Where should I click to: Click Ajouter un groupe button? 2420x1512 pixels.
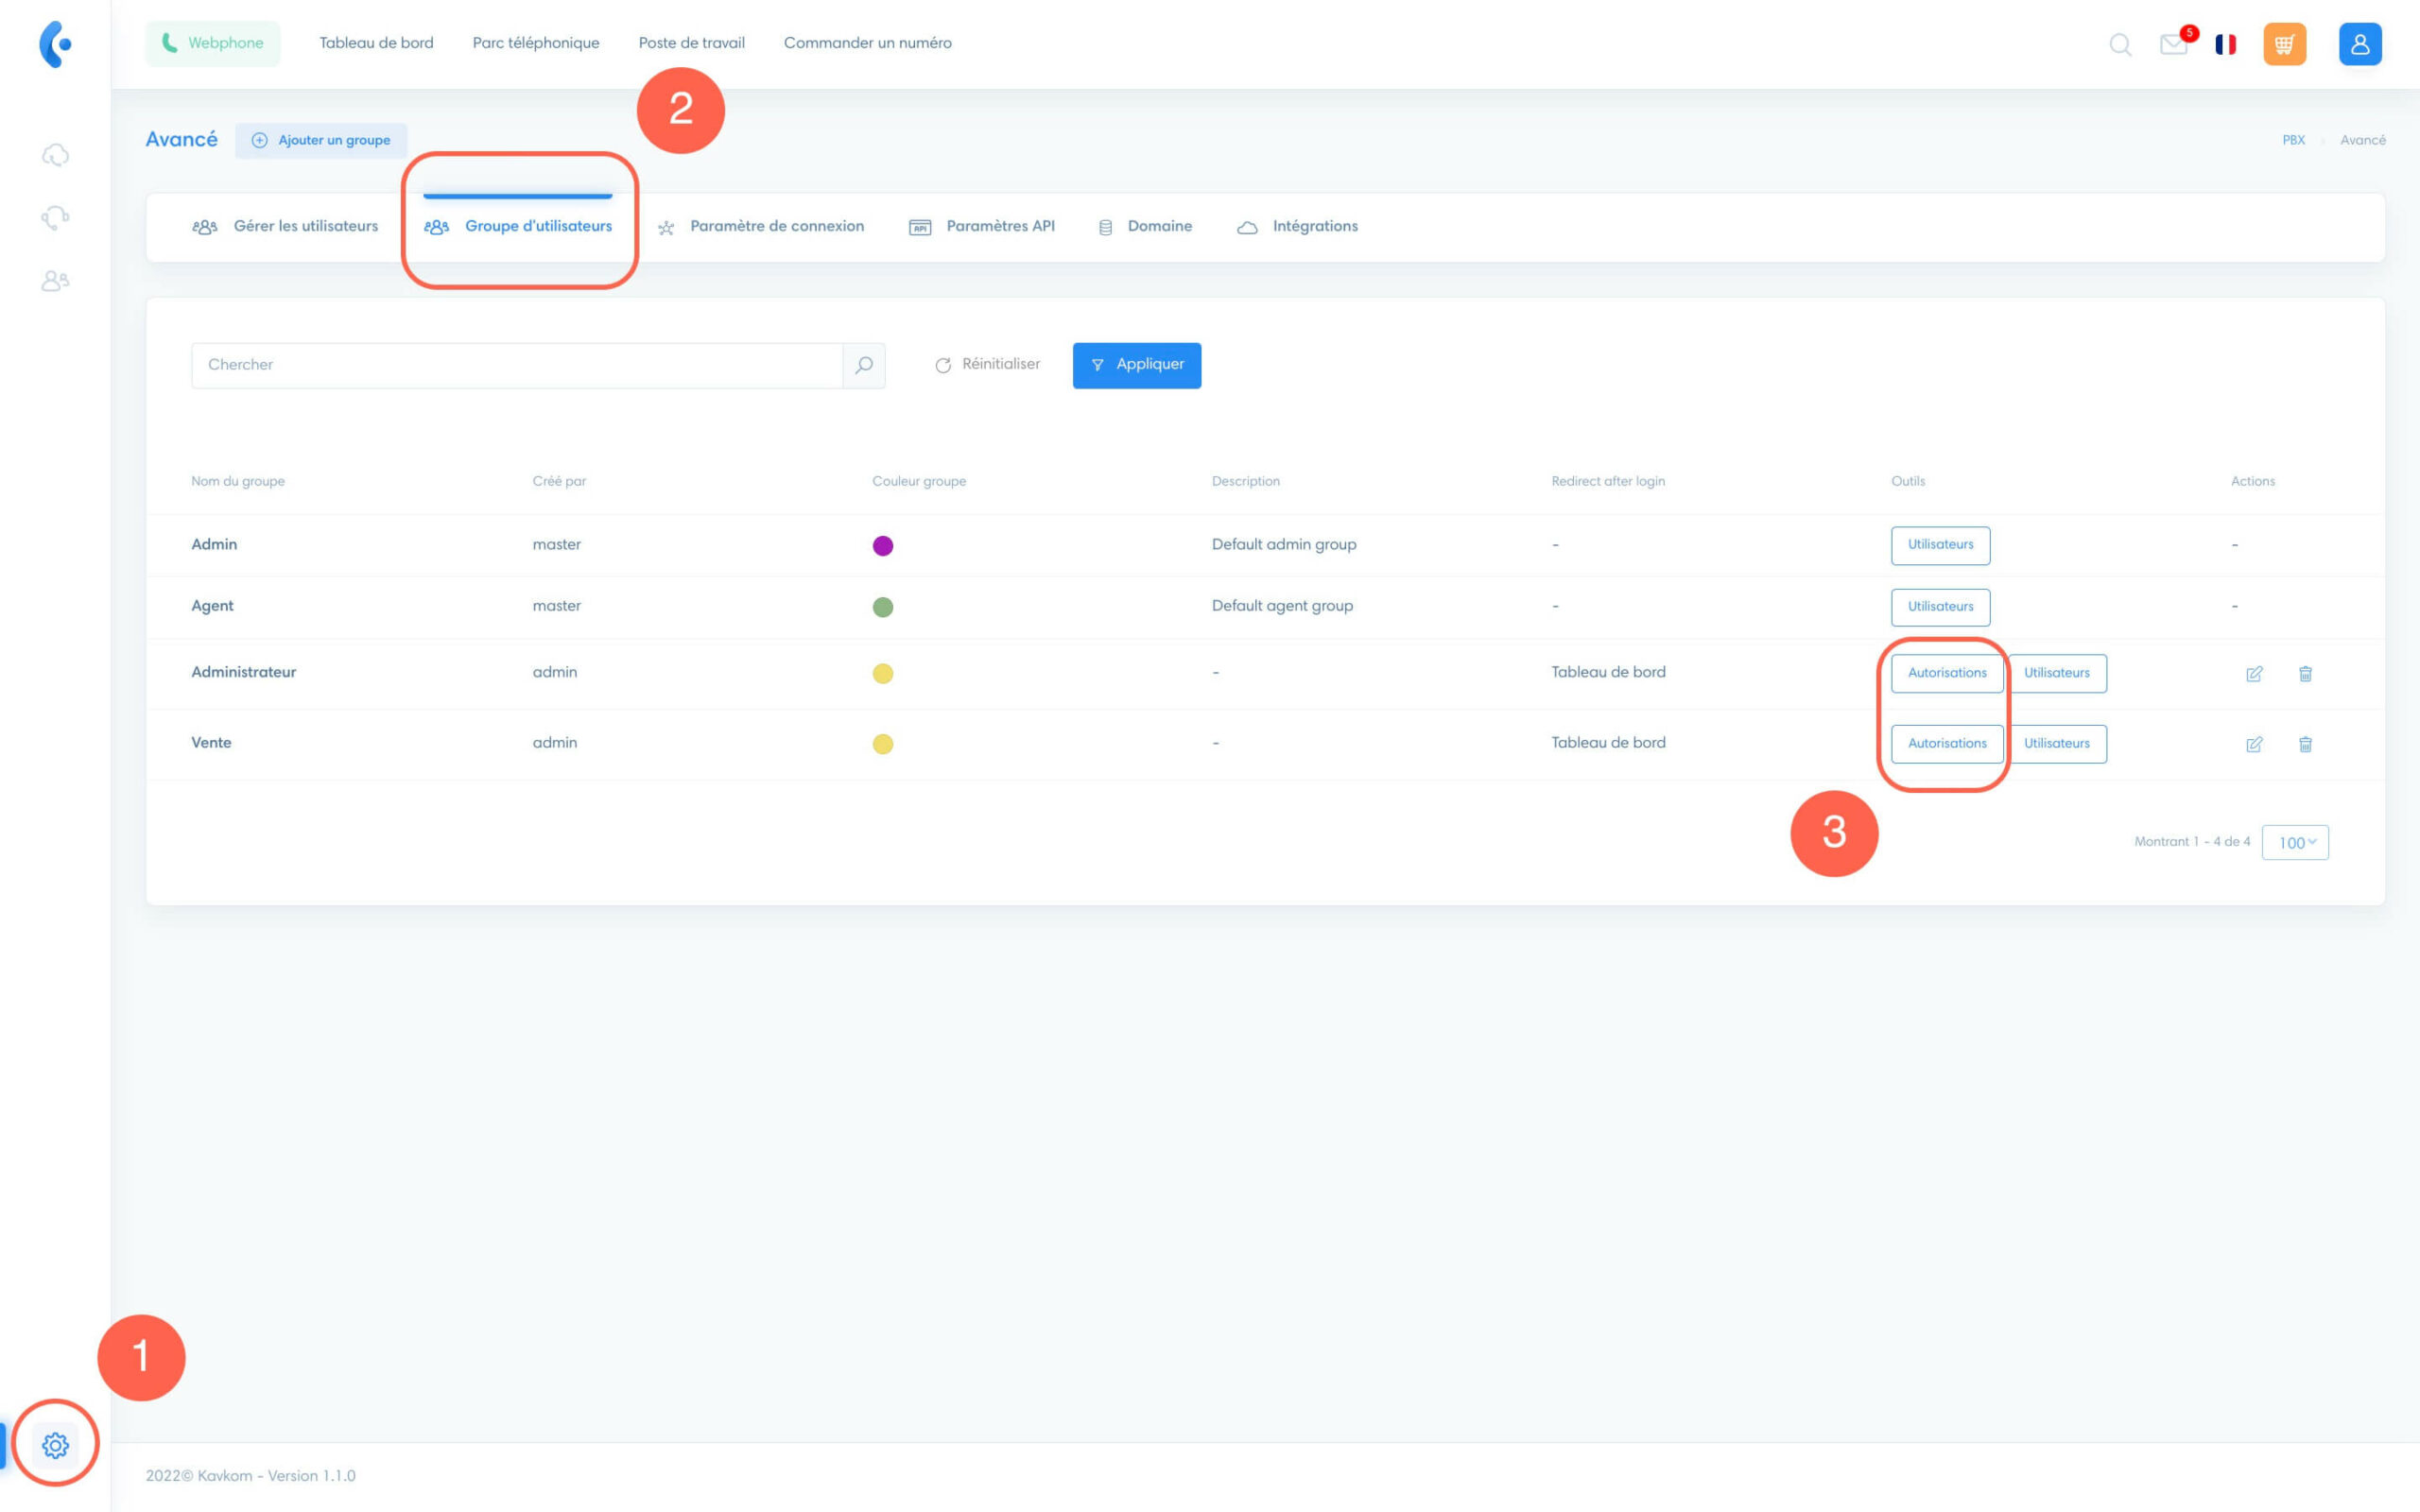coord(321,140)
